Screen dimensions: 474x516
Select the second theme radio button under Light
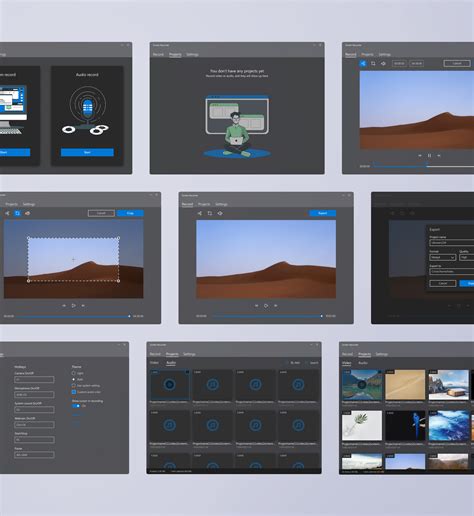pyautogui.click(x=74, y=379)
